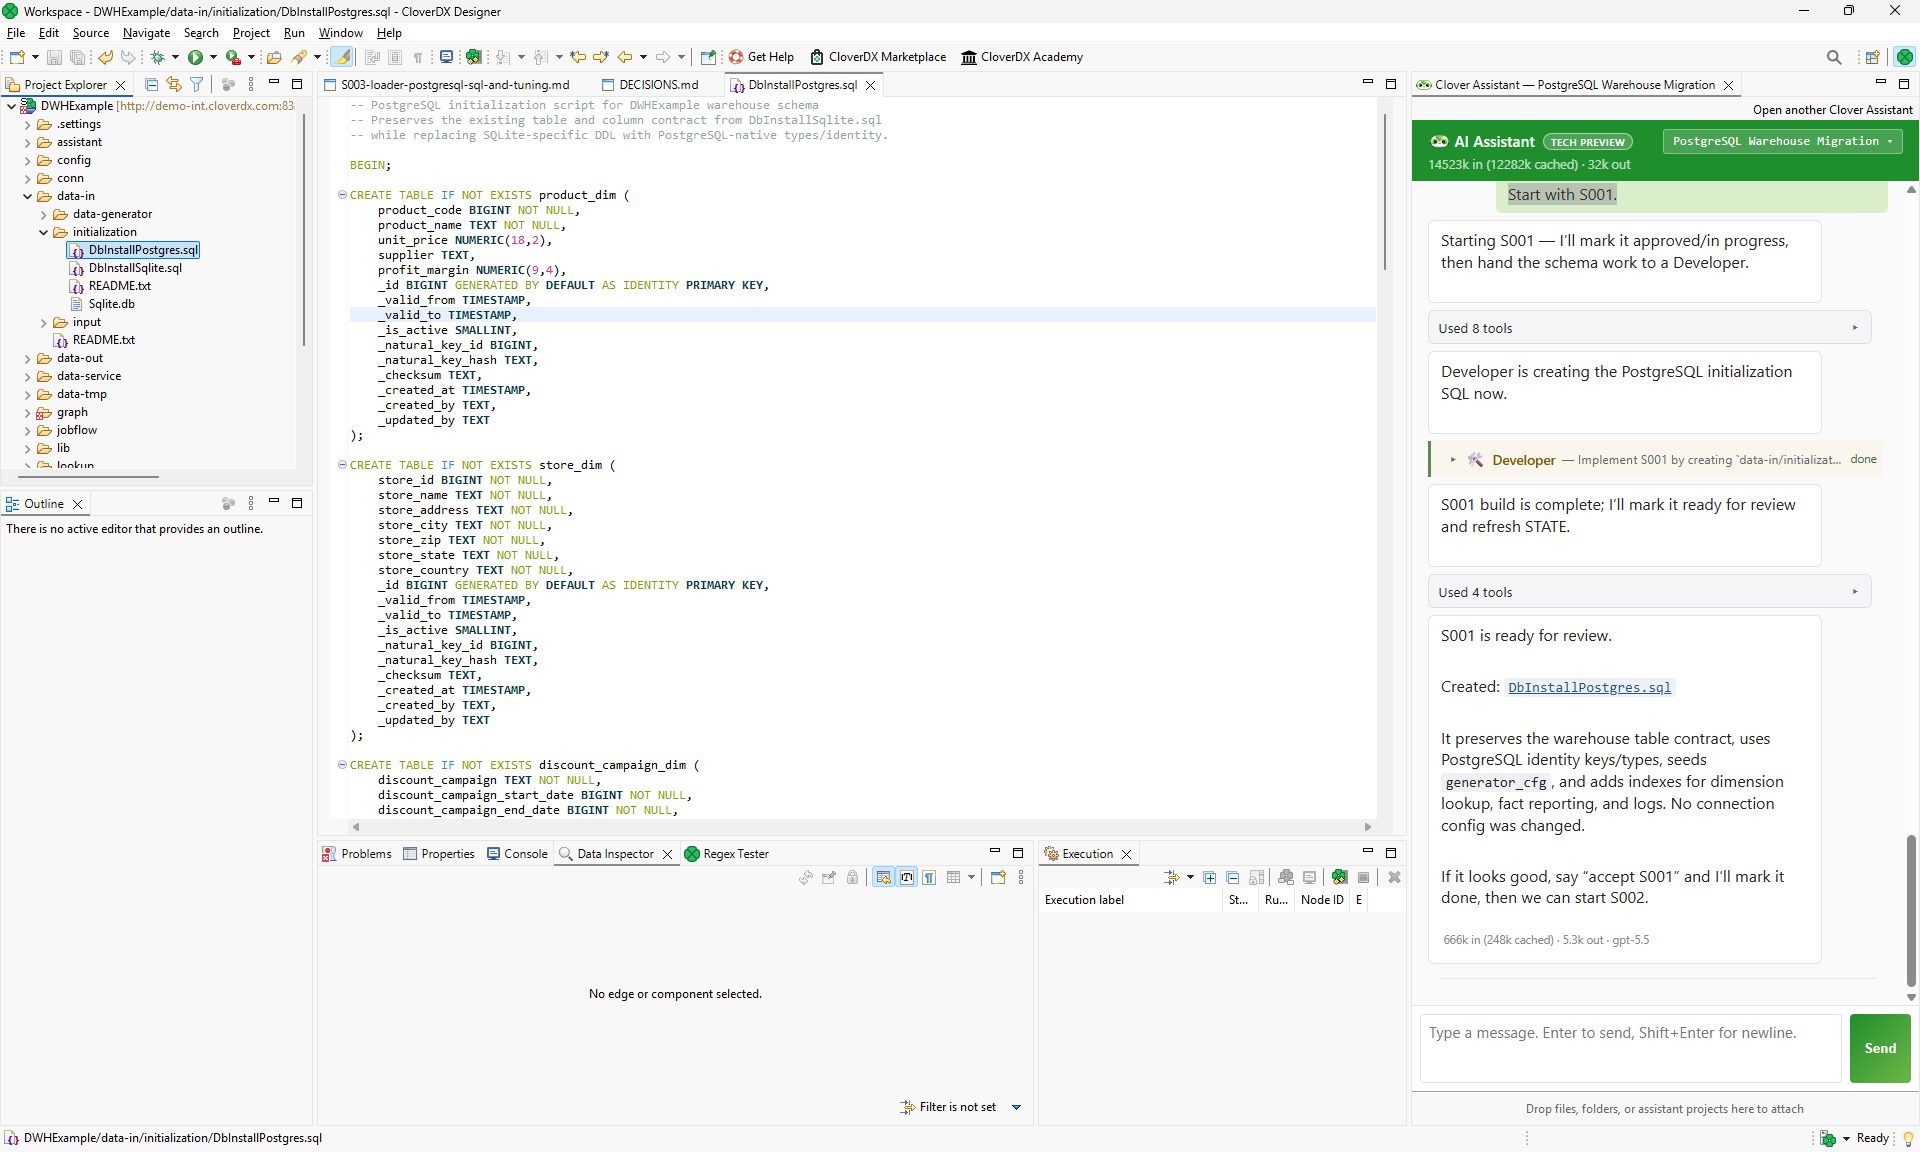Expand the 'Used 4 tools' section
Image resolution: width=1920 pixels, height=1152 pixels.
pos(1649,592)
